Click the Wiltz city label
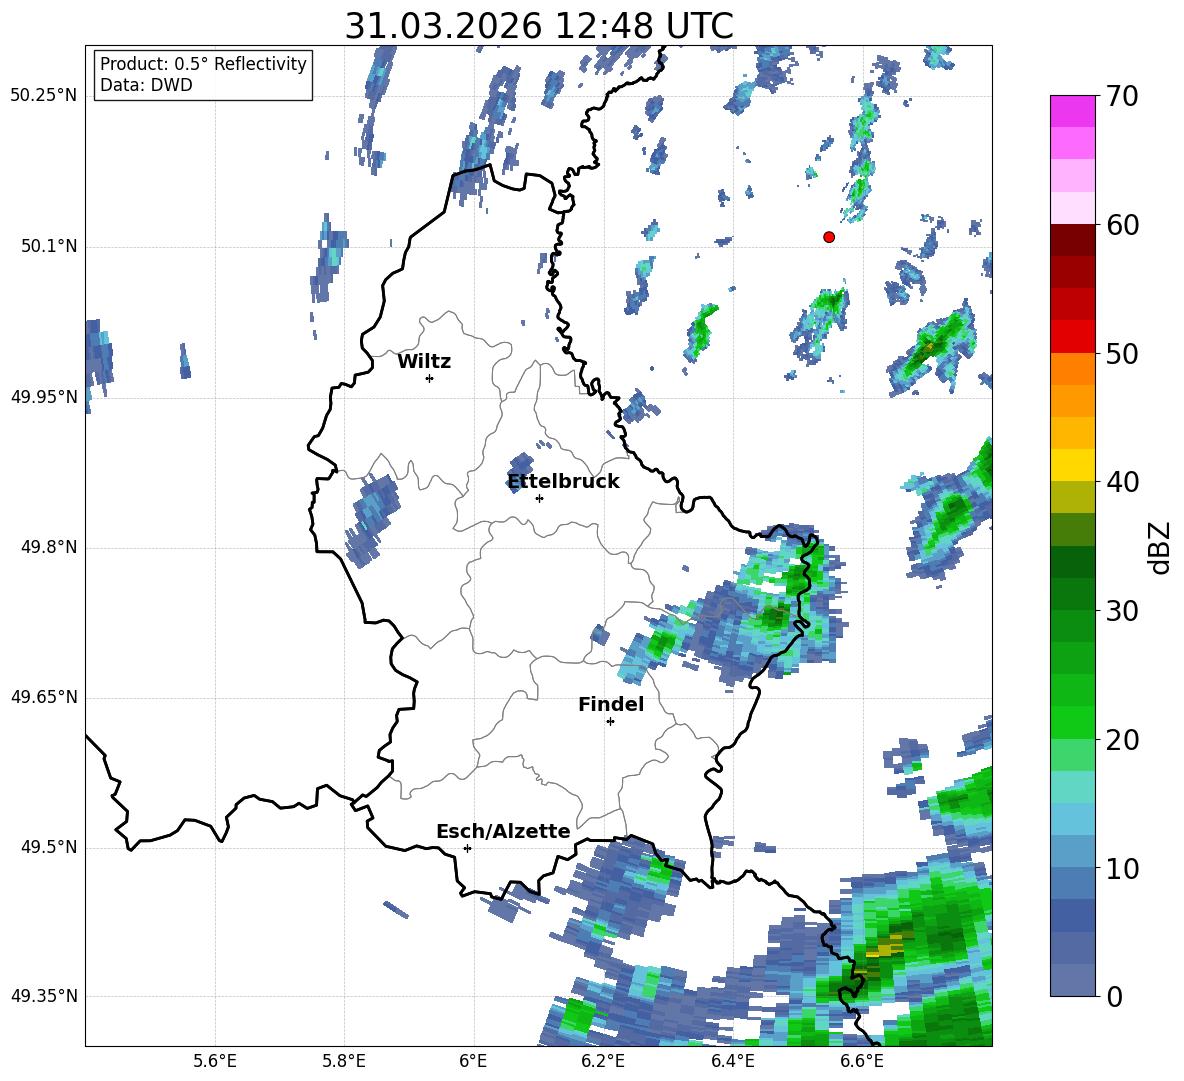The image size is (1184, 1081). 424,362
